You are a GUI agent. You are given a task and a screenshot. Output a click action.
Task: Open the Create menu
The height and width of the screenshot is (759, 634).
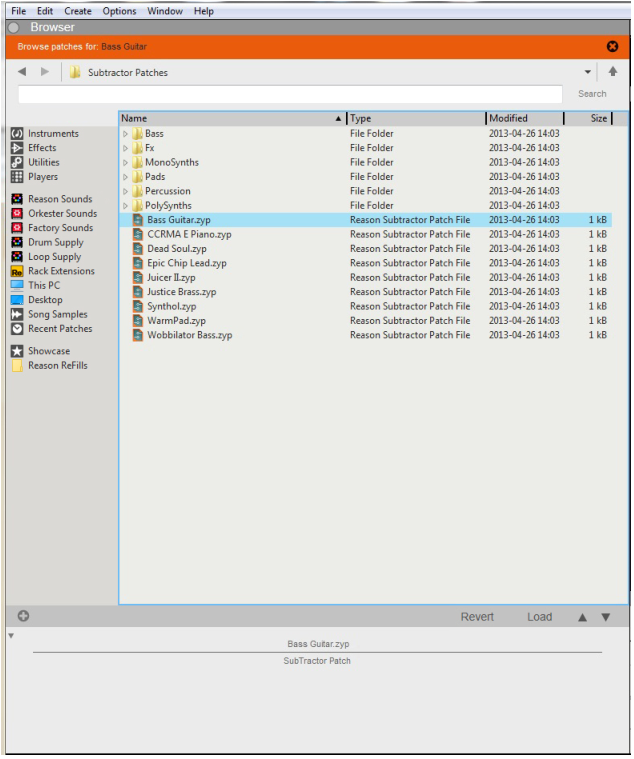pyautogui.click(x=78, y=11)
